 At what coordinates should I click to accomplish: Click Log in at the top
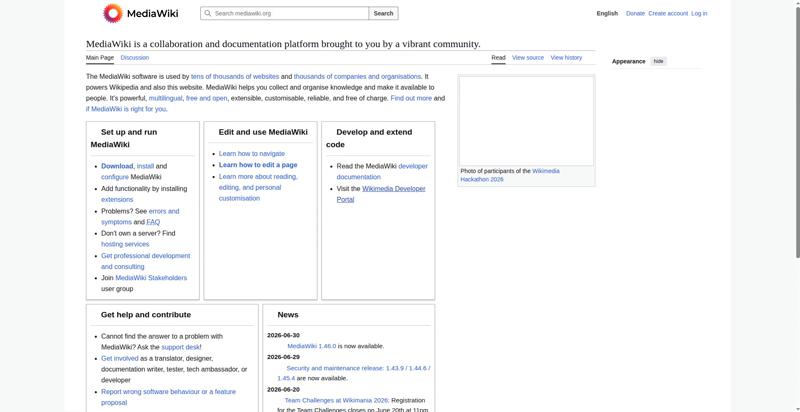point(699,14)
